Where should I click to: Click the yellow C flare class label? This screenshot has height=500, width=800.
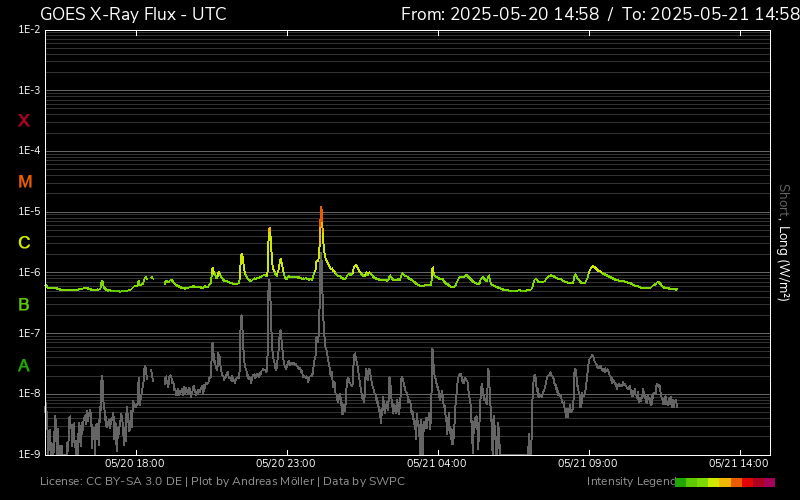(x=24, y=243)
